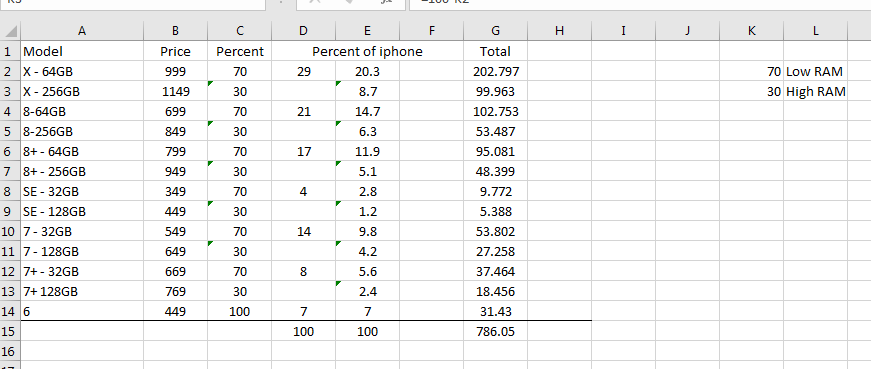The width and height of the screenshot is (871, 369).
Task: Select cell 'SE - 128GB'
Action: tap(82, 212)
